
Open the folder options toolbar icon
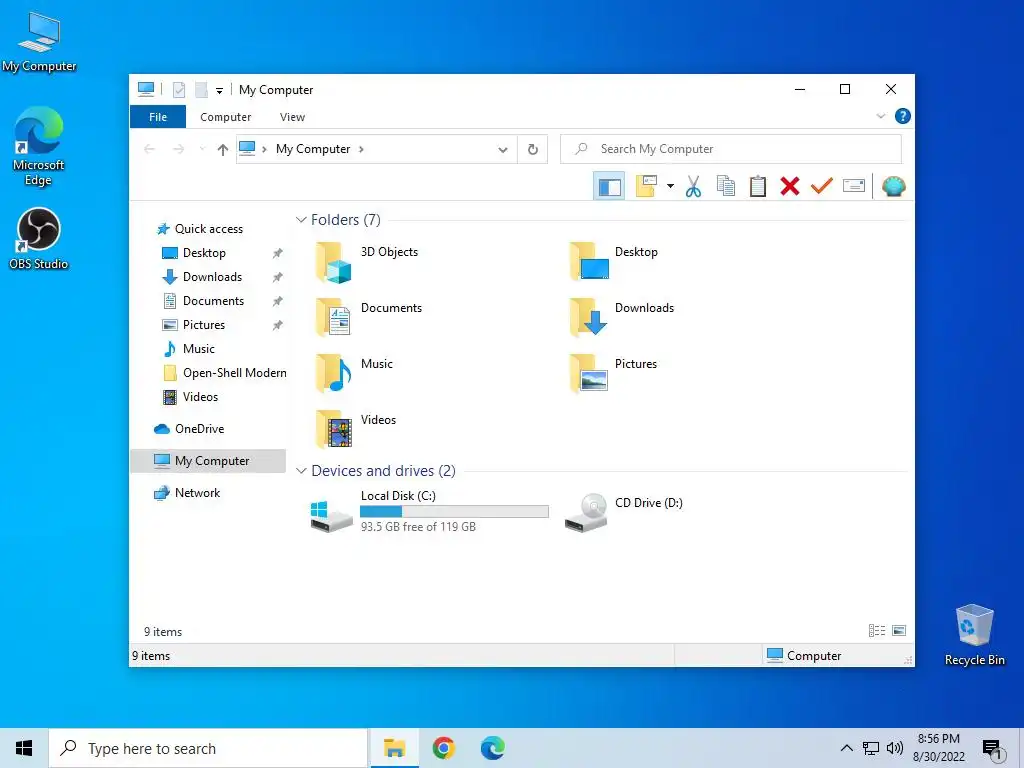tap(647, 187)
